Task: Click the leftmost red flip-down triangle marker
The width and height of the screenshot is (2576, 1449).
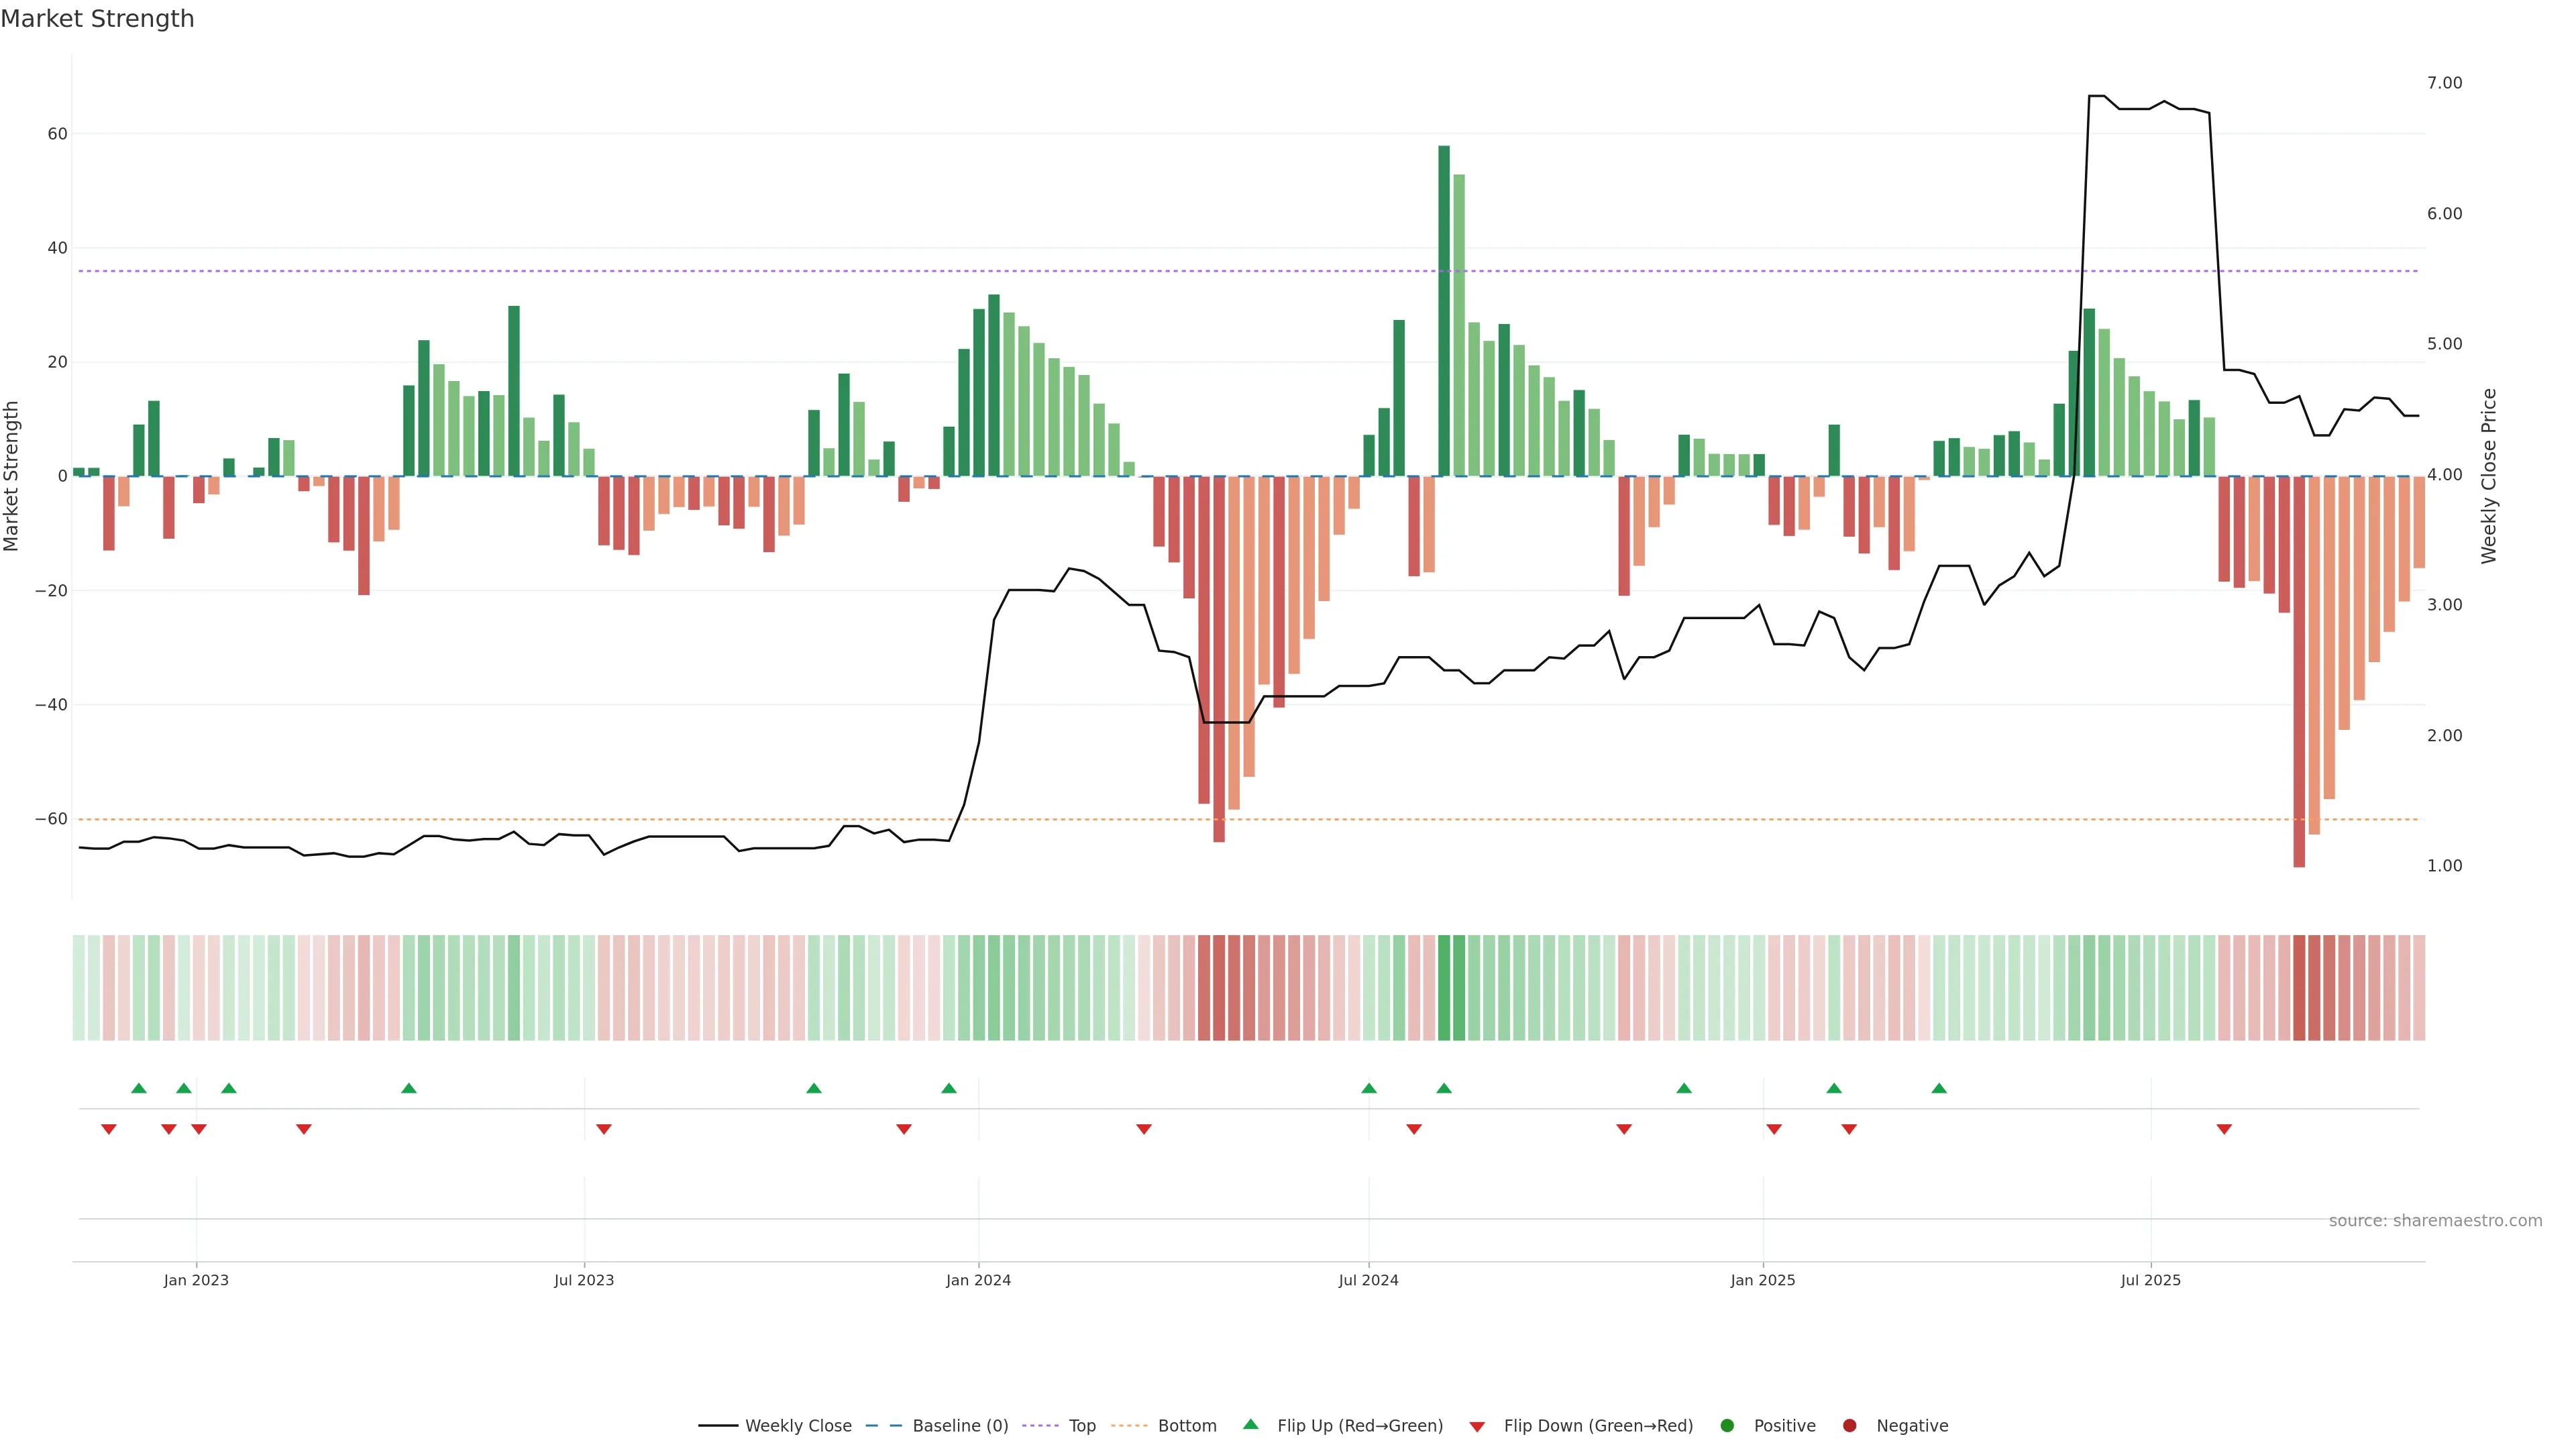Action: (109, 1129)
